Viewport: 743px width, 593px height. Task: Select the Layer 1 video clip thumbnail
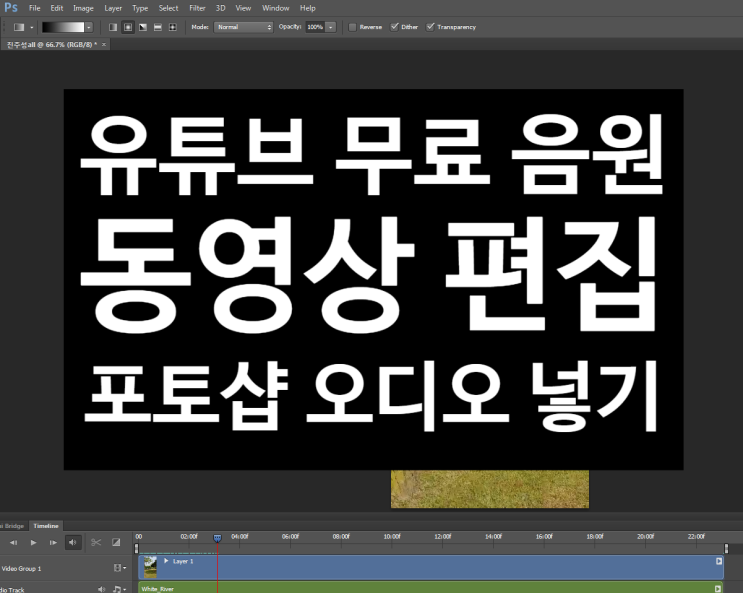[x=150, y=567]
